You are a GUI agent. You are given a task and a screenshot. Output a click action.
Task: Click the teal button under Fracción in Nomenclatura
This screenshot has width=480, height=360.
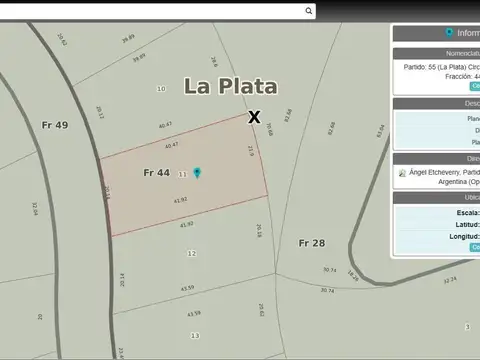475,86
